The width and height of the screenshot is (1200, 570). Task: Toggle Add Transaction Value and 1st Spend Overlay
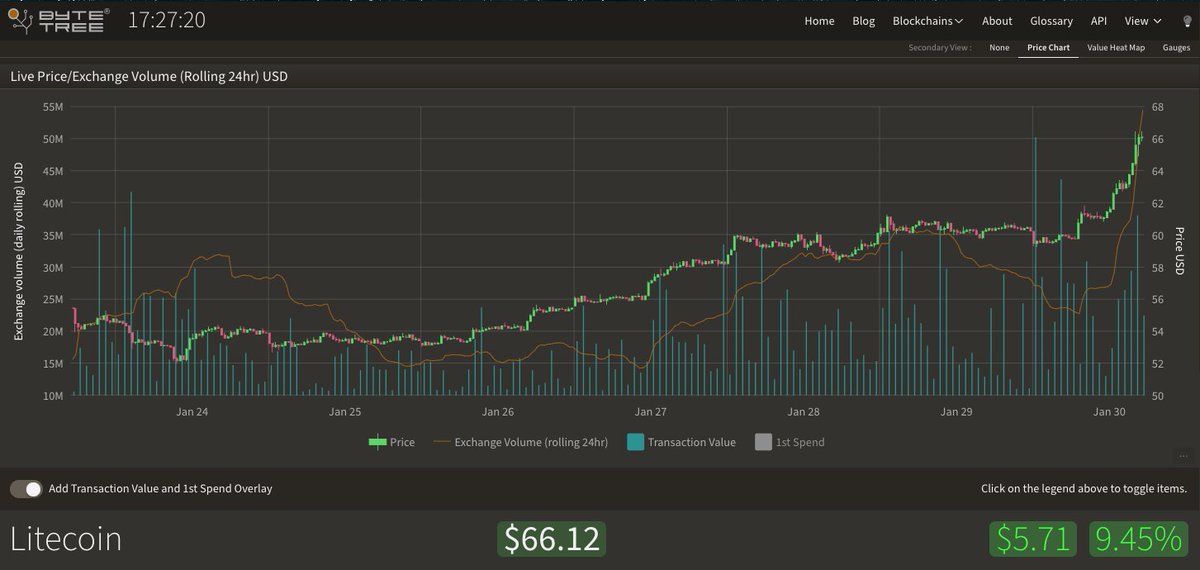[x=27, y=489]
